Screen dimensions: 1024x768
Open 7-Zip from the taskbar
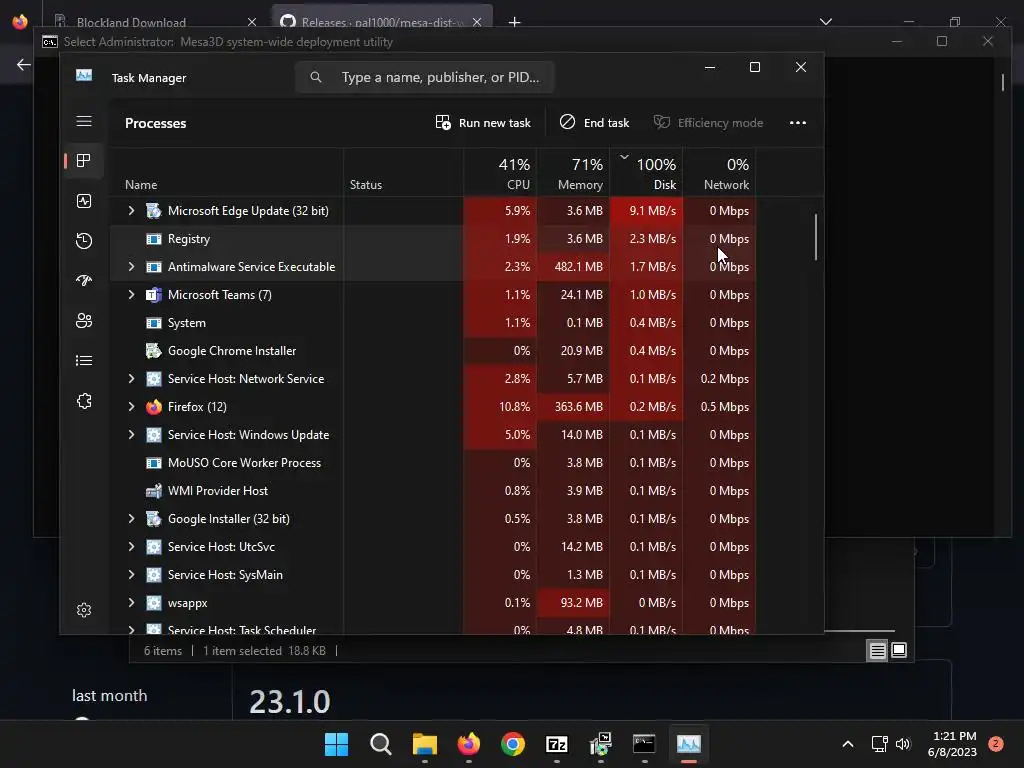tap(556, 744)
